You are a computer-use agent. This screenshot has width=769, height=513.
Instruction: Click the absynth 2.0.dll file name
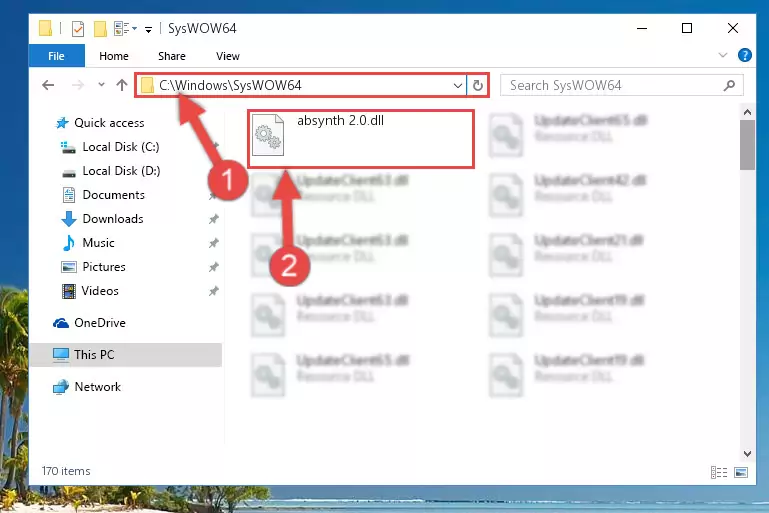pos(340,121)
